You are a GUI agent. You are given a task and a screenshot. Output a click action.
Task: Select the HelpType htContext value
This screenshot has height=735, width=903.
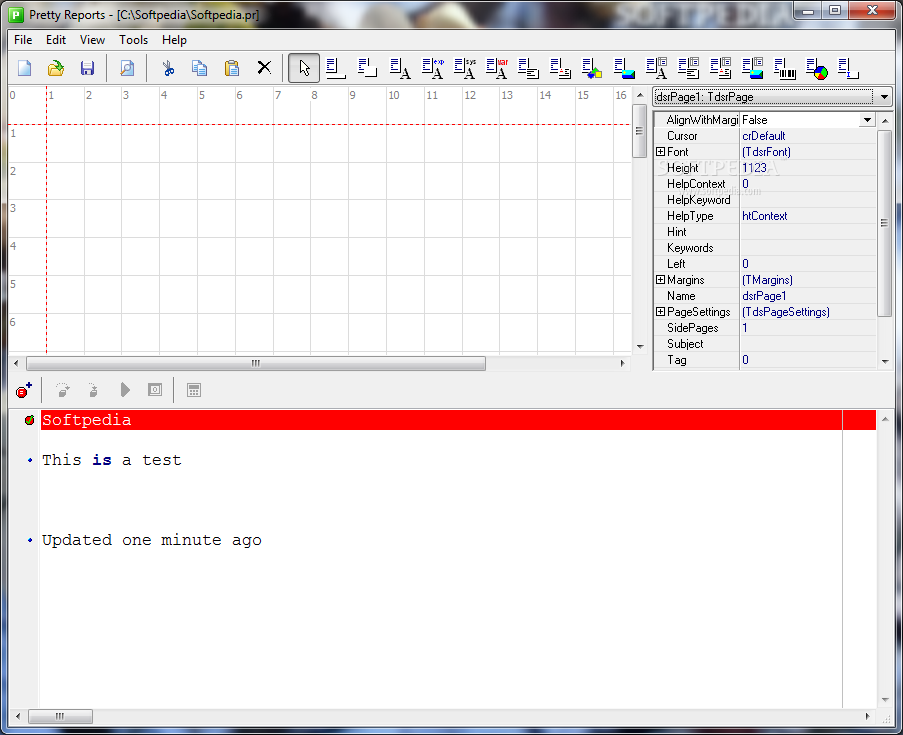tap(807, 216)
